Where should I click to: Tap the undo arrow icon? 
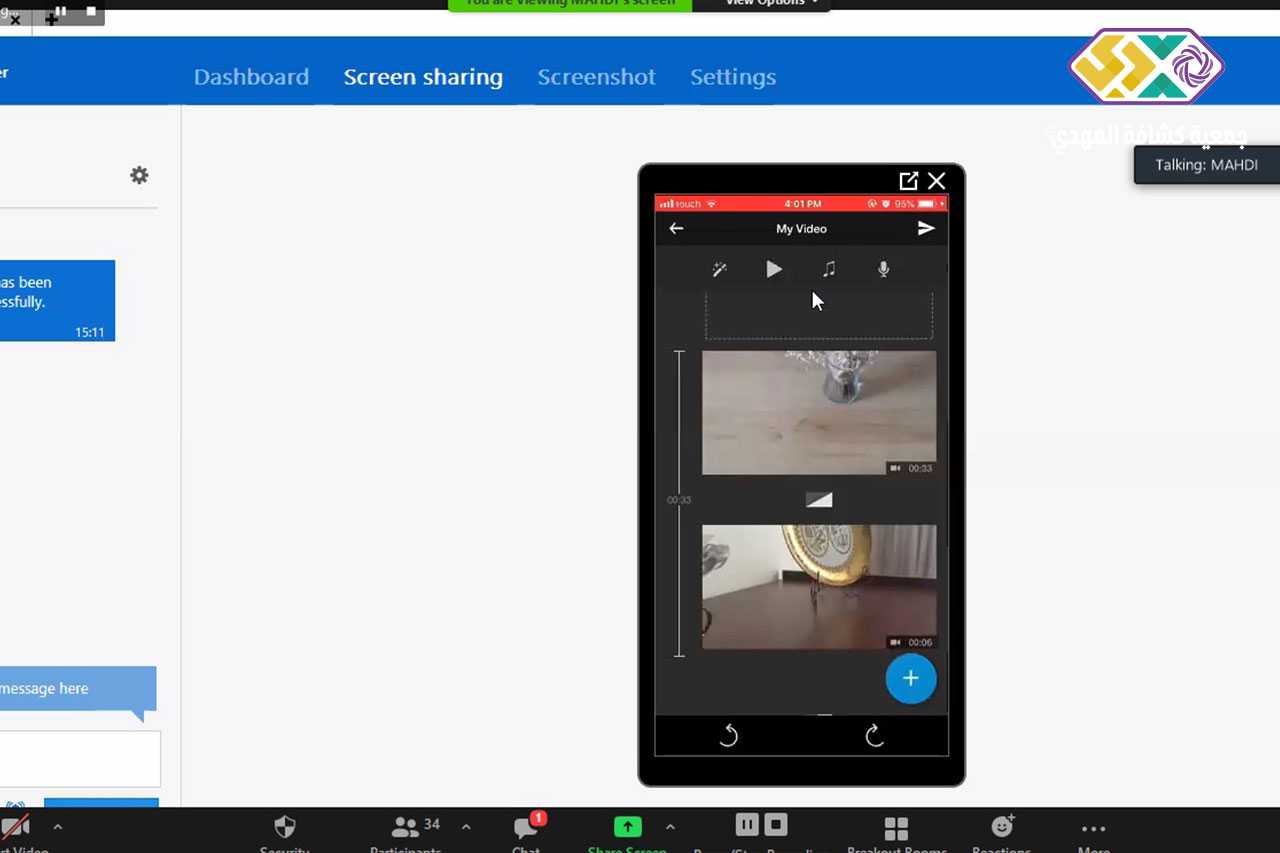point(729,736)
